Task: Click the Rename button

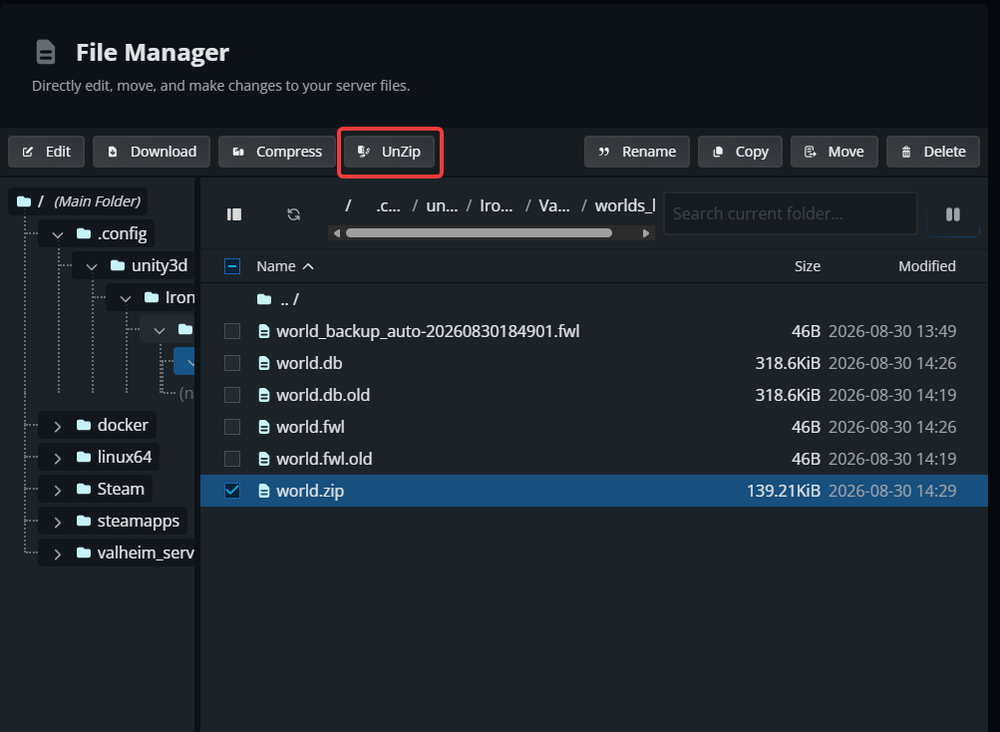Action: tap(636, 152)
